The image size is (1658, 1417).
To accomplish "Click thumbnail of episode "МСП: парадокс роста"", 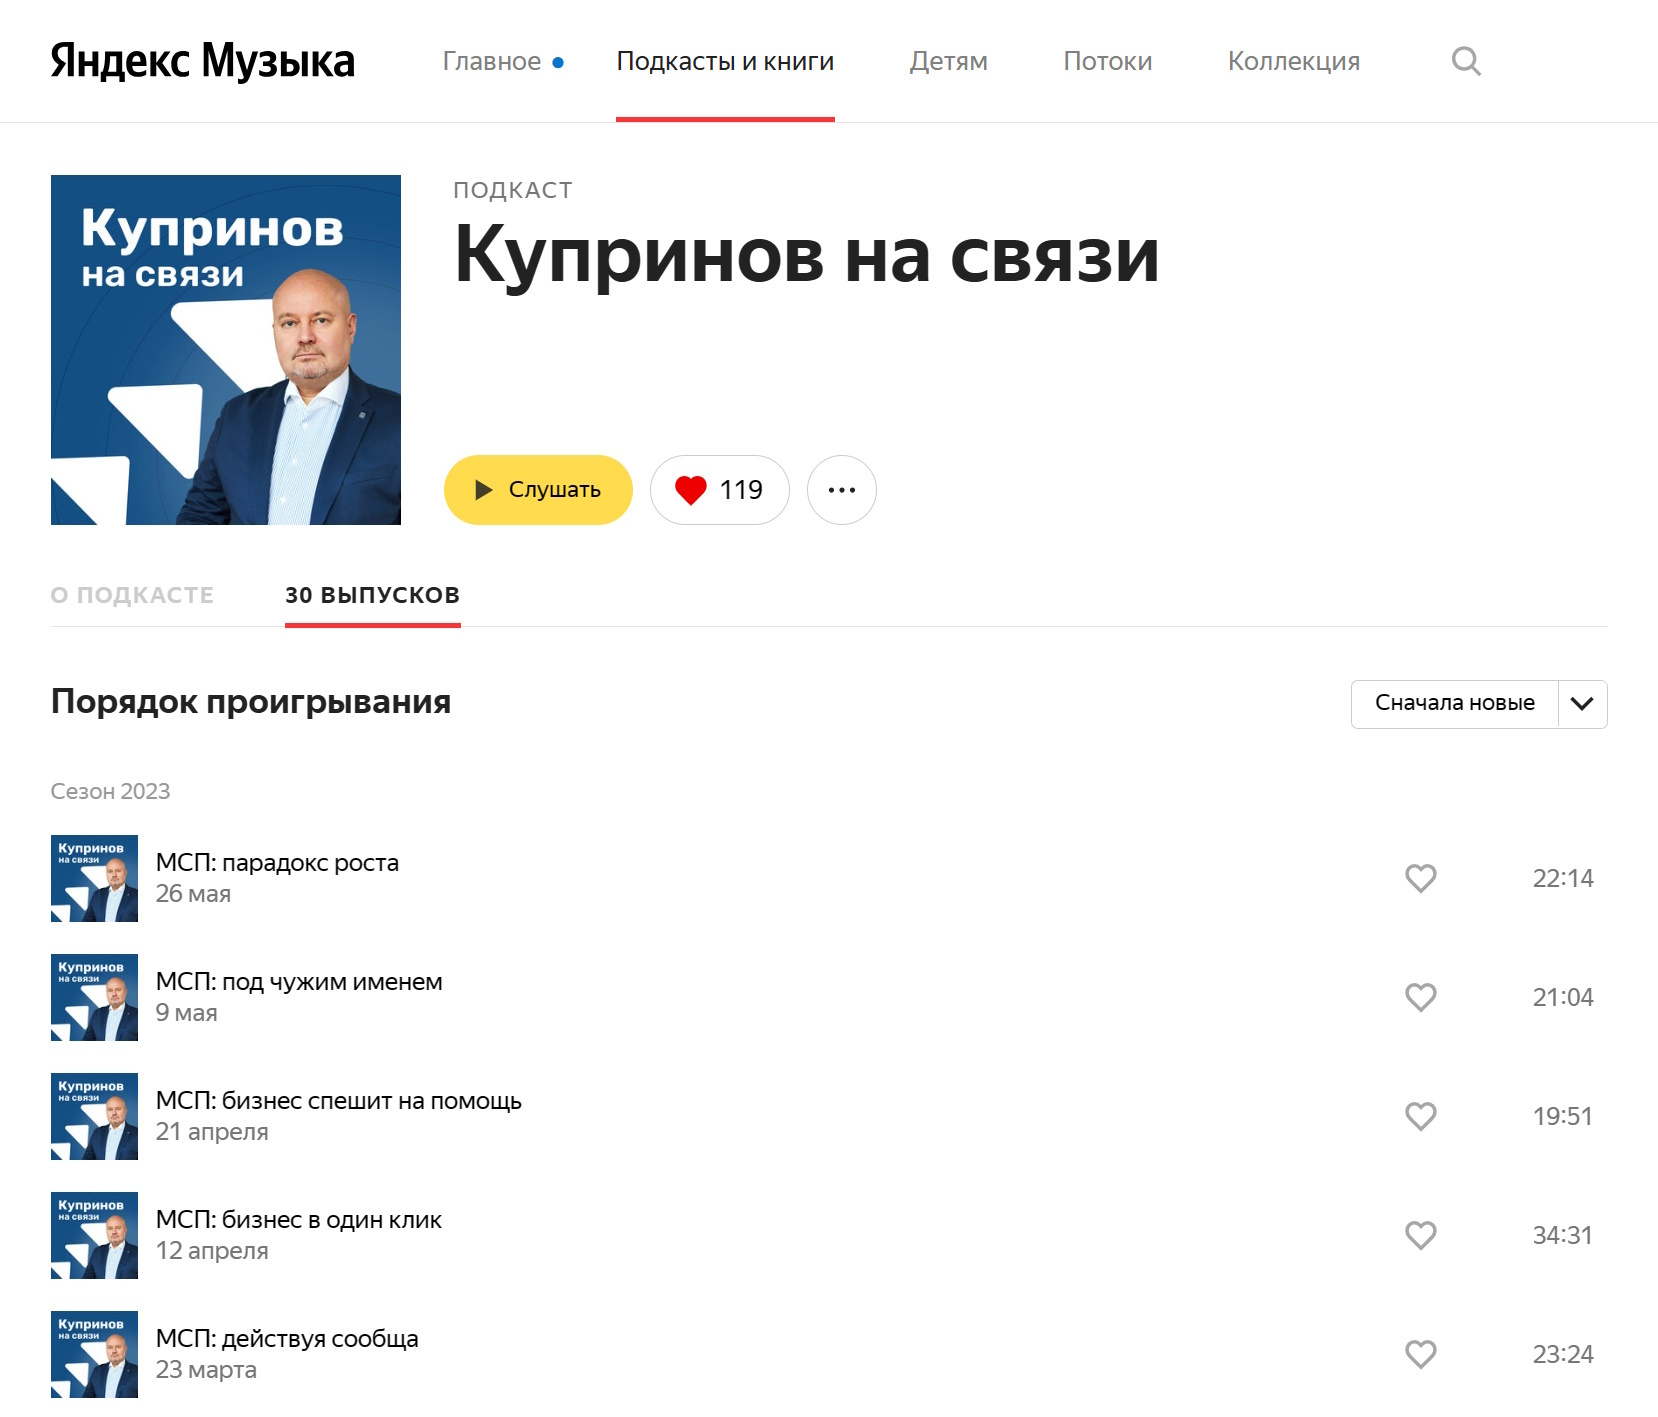I will coord(94,878).
